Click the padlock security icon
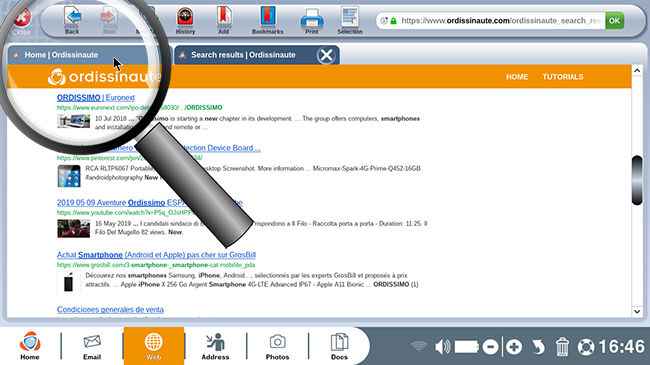650x365 pixels. (x=393, y=20)
